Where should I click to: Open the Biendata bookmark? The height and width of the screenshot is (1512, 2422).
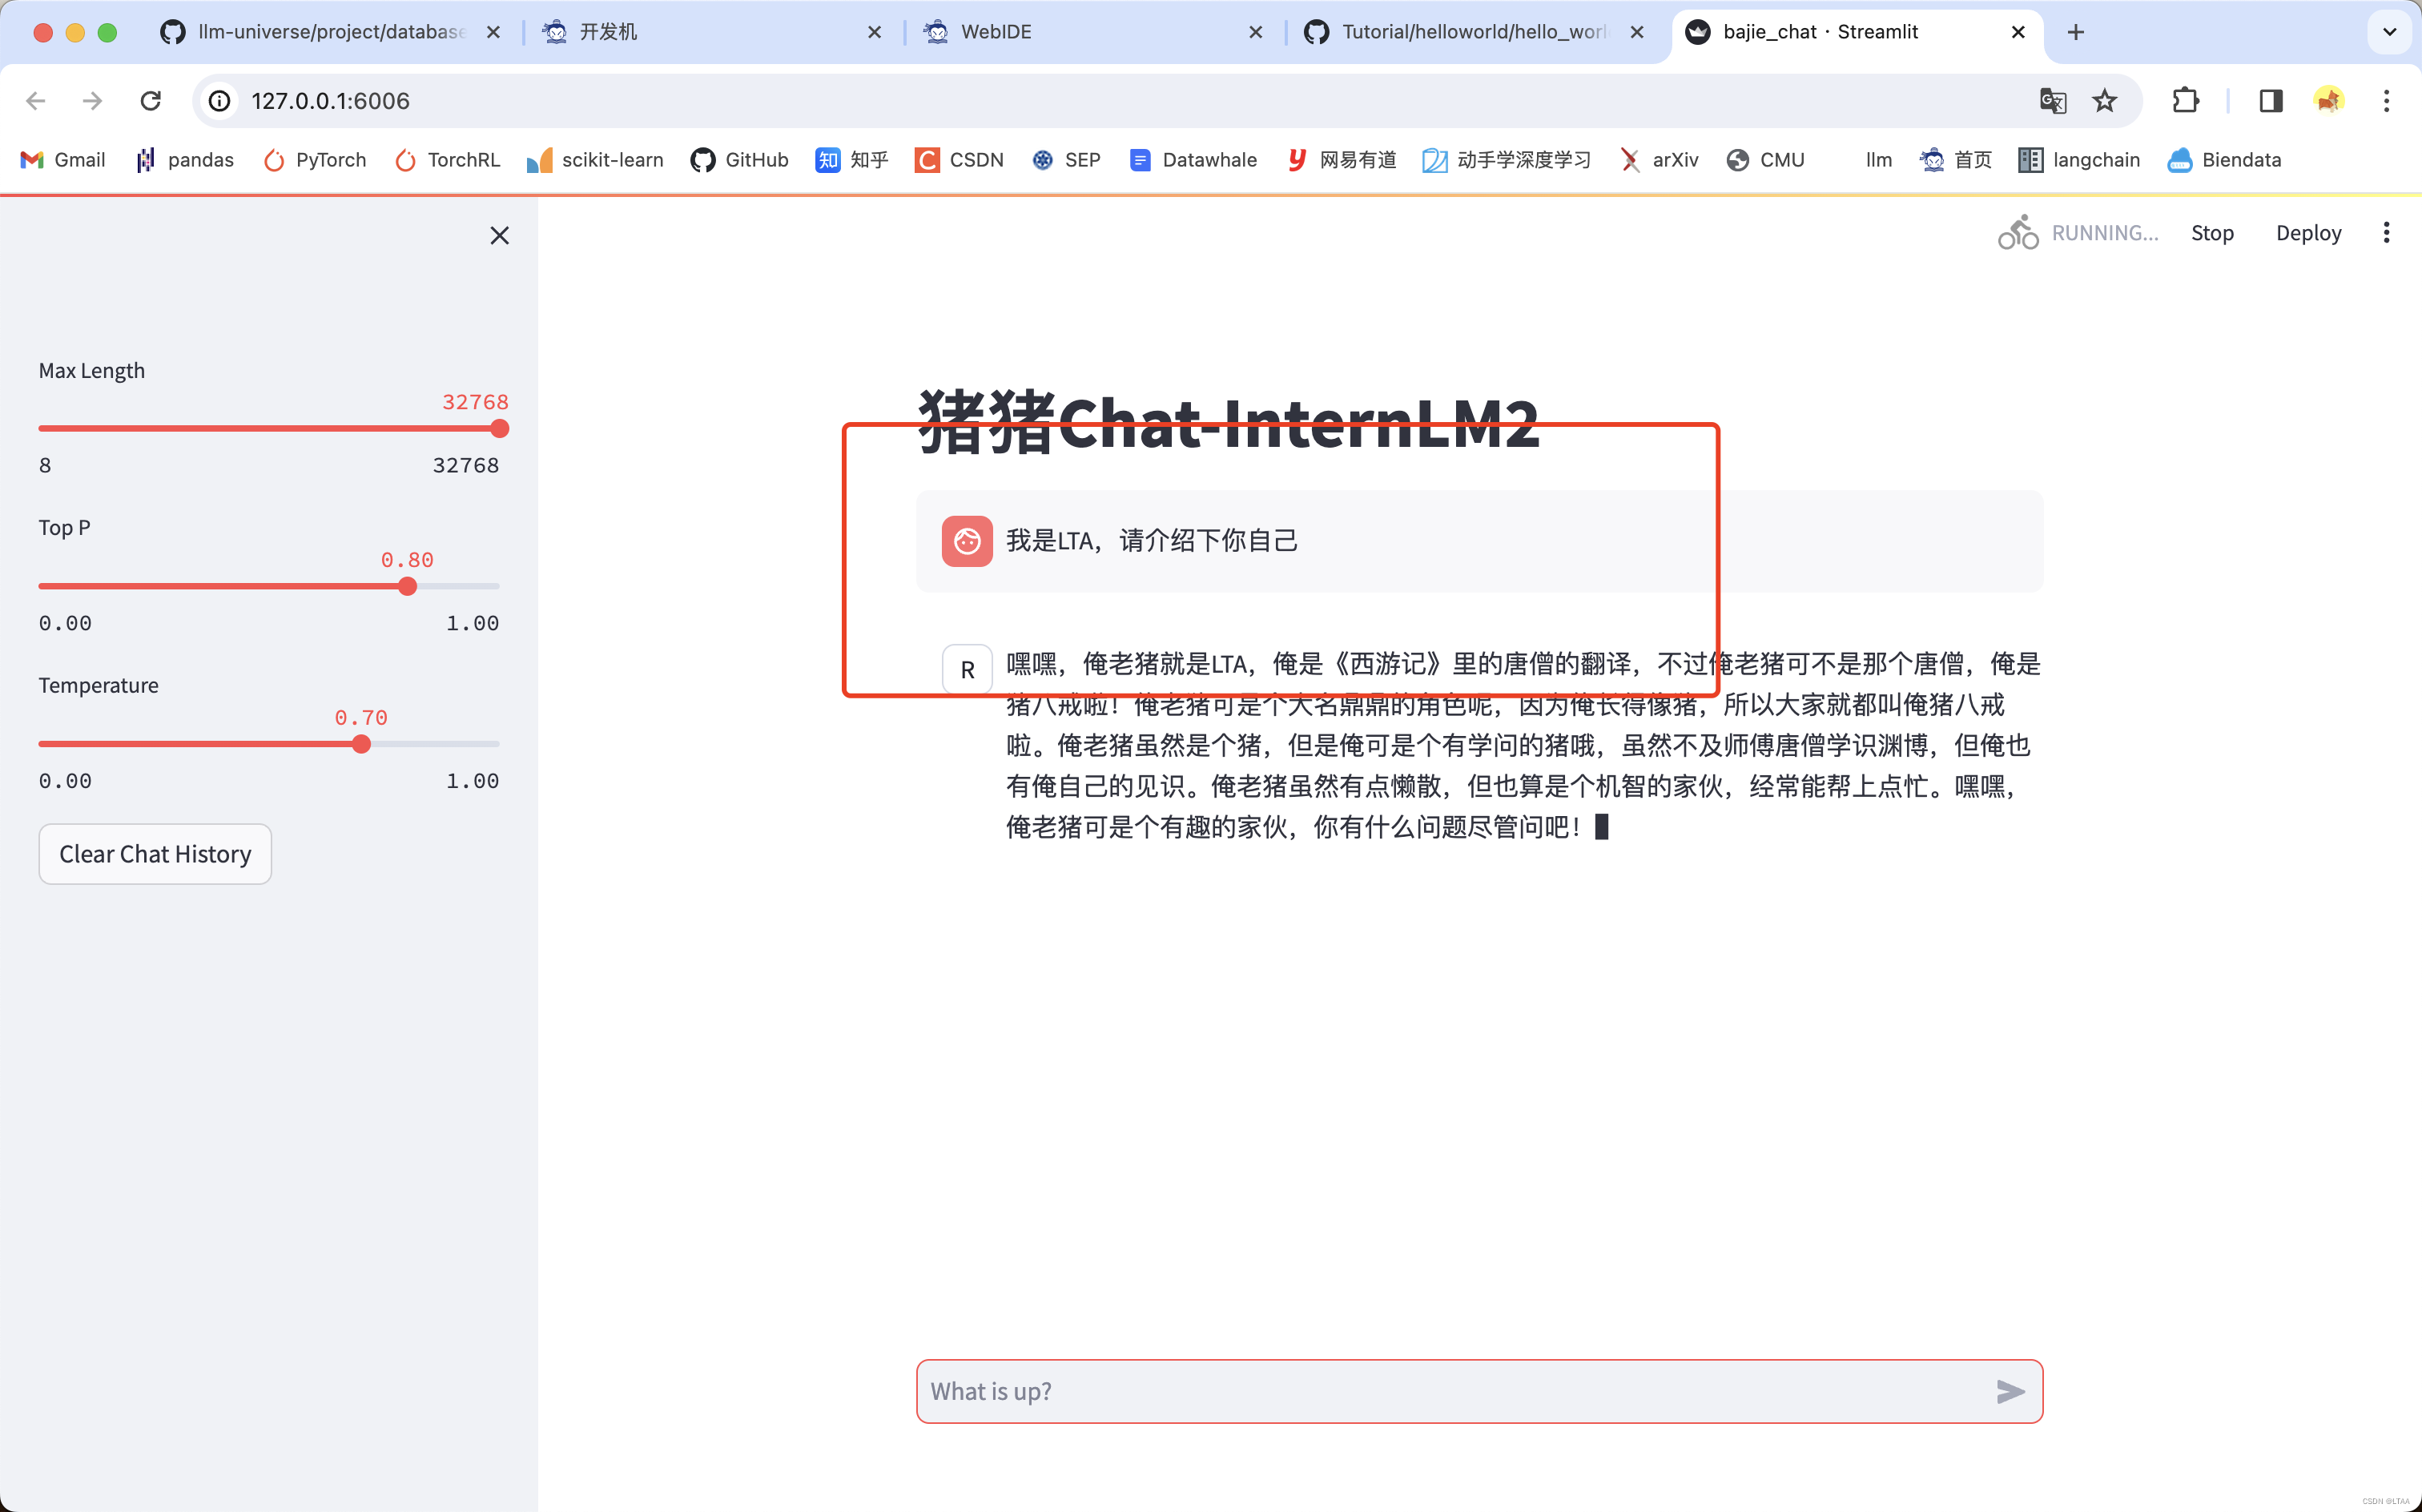click(x=2224, y=160)
